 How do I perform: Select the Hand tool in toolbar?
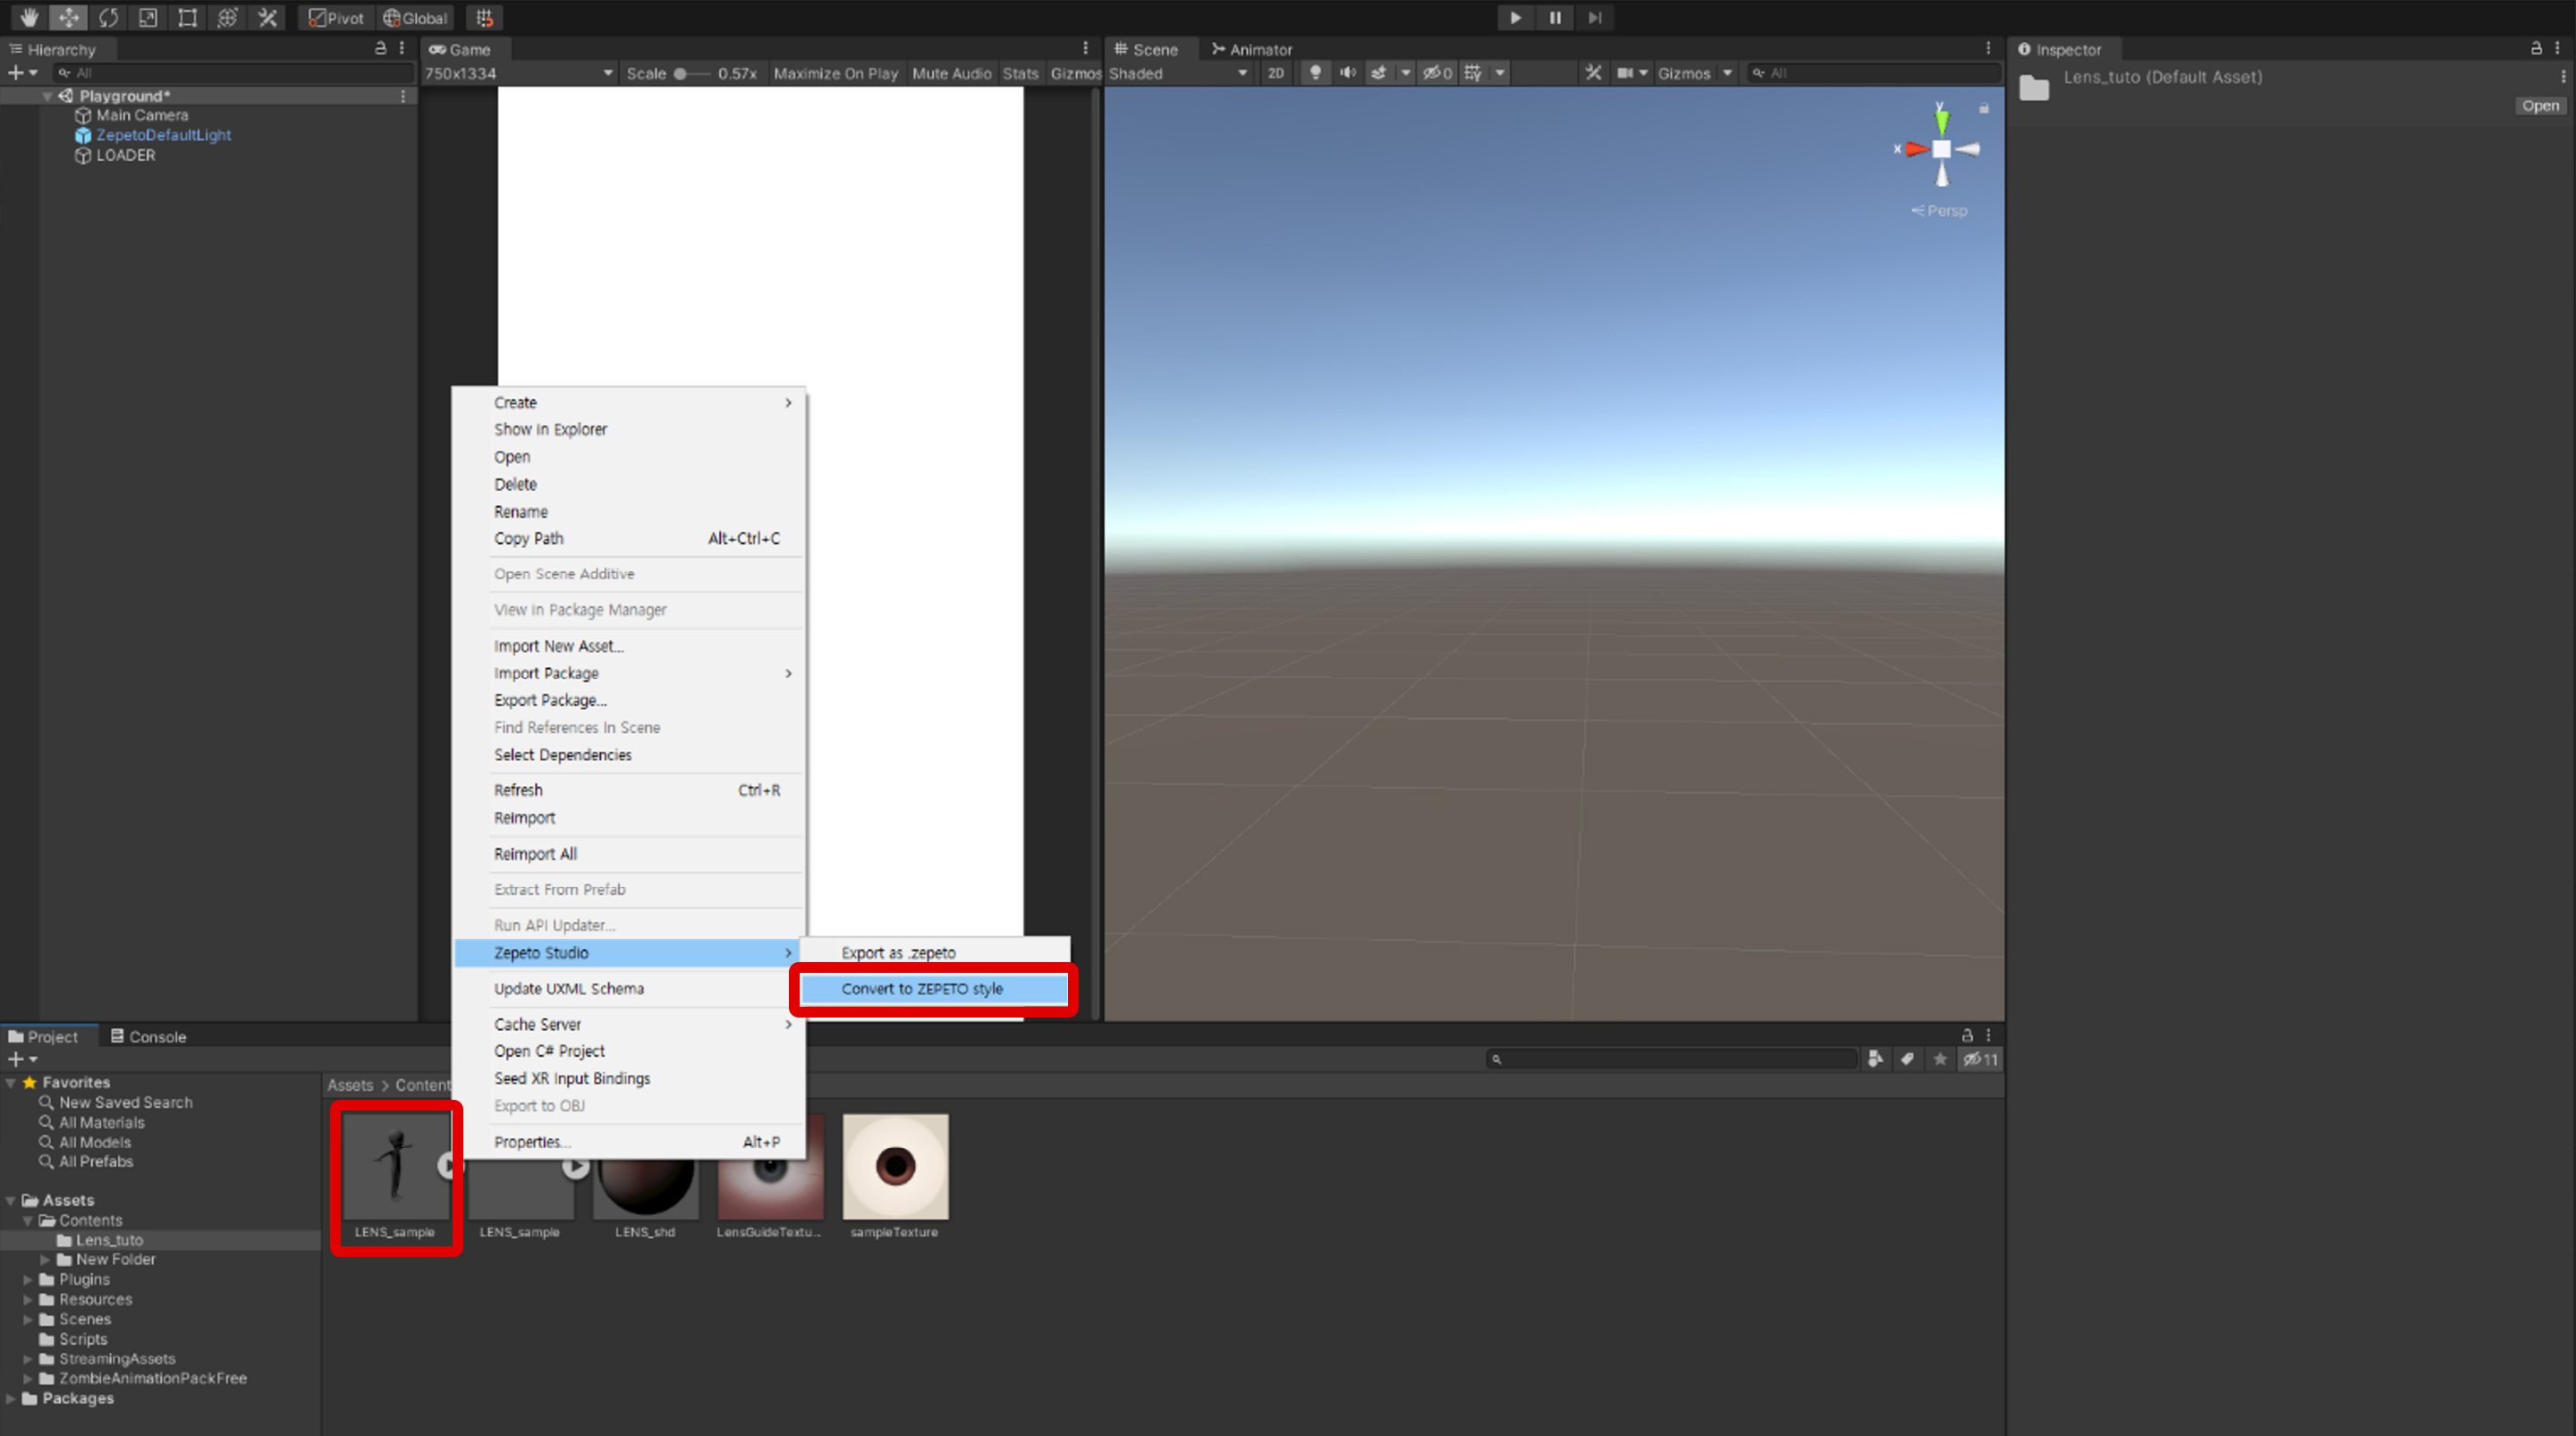pyautogui.click(x=28, y=17)
